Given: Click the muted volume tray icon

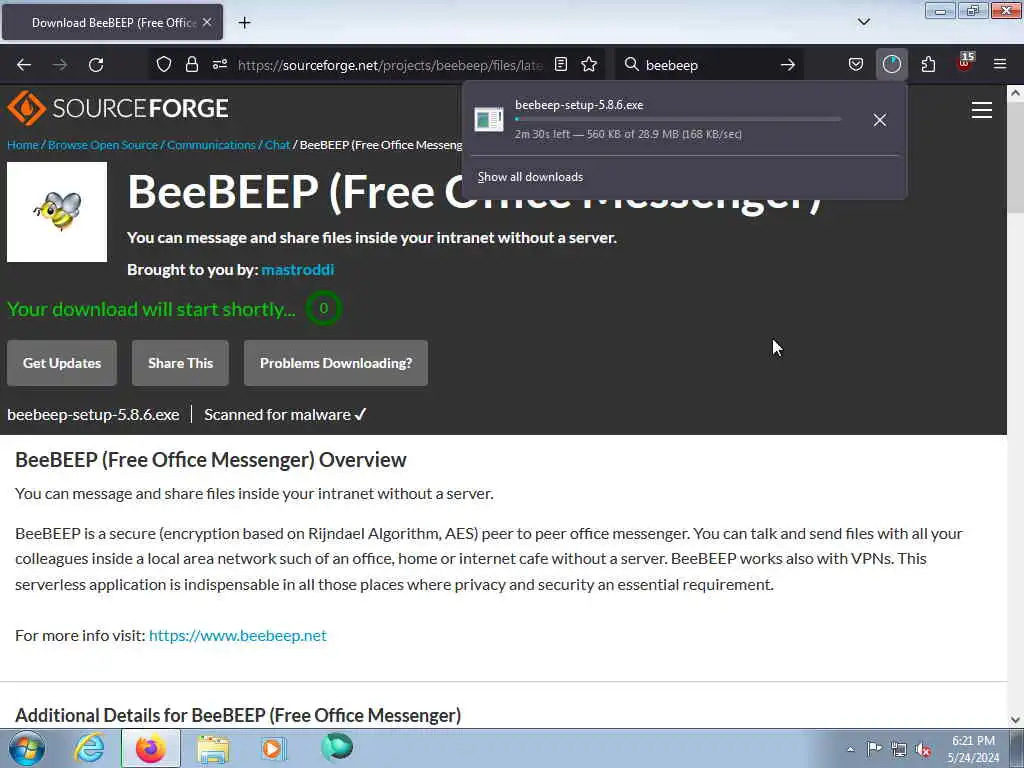Looking at the screenshot, I should point(923,750).
